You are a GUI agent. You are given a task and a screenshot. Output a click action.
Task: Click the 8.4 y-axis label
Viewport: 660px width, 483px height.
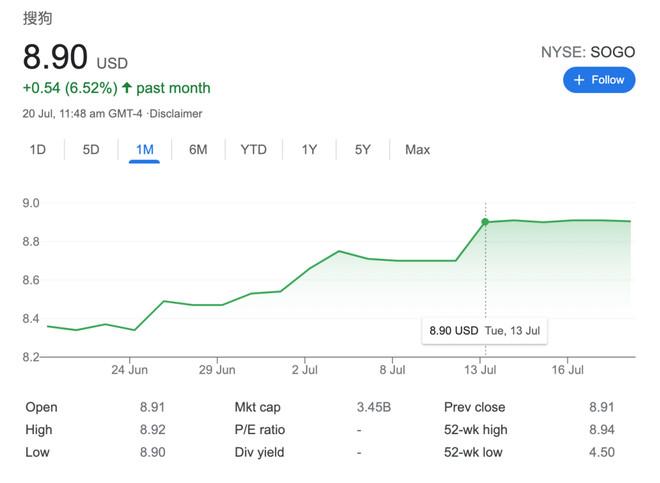click(x=31, y=319)
